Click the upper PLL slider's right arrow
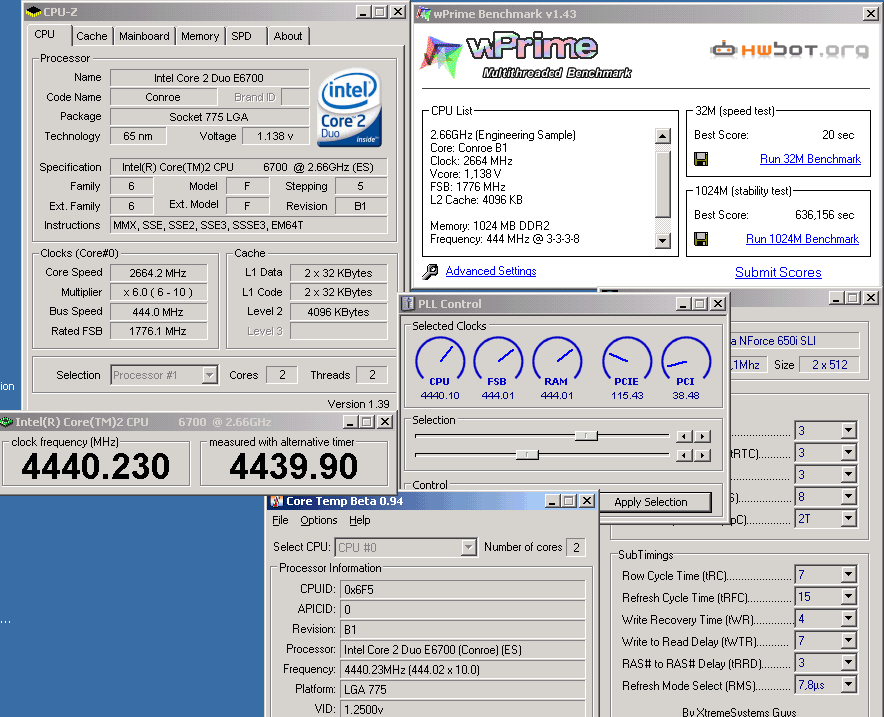 pos(702,436)
